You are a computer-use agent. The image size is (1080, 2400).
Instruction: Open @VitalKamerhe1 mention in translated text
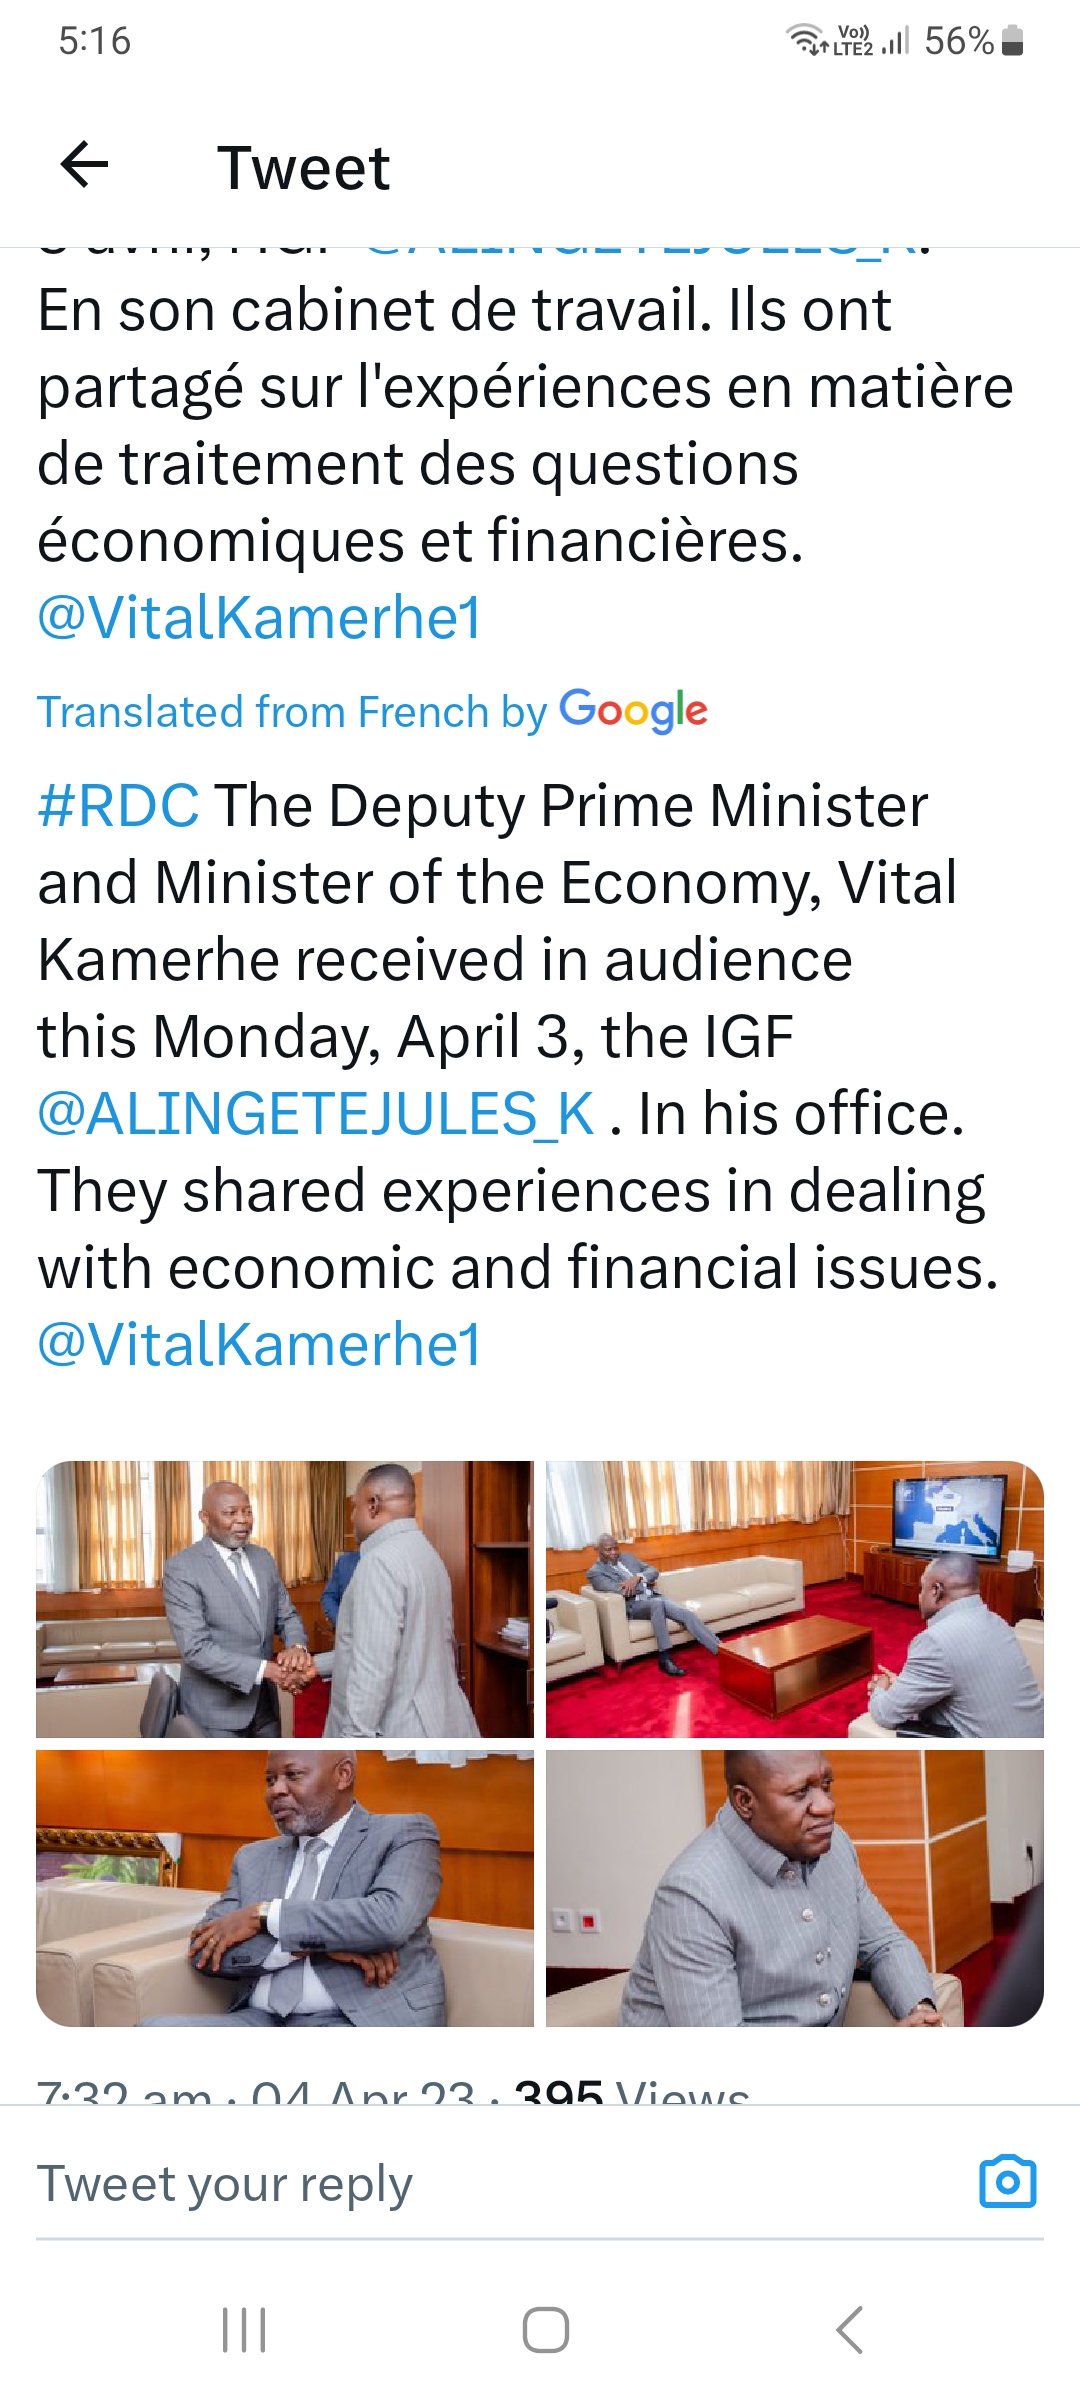260,1345
